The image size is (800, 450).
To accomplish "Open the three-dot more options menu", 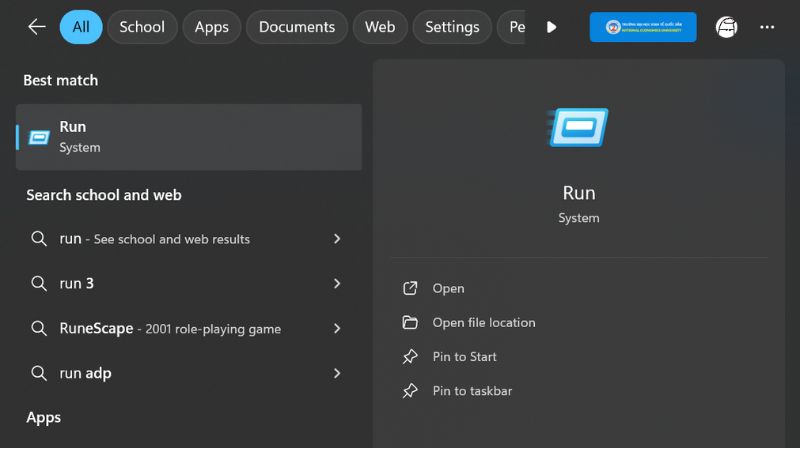I will point(767,27).
